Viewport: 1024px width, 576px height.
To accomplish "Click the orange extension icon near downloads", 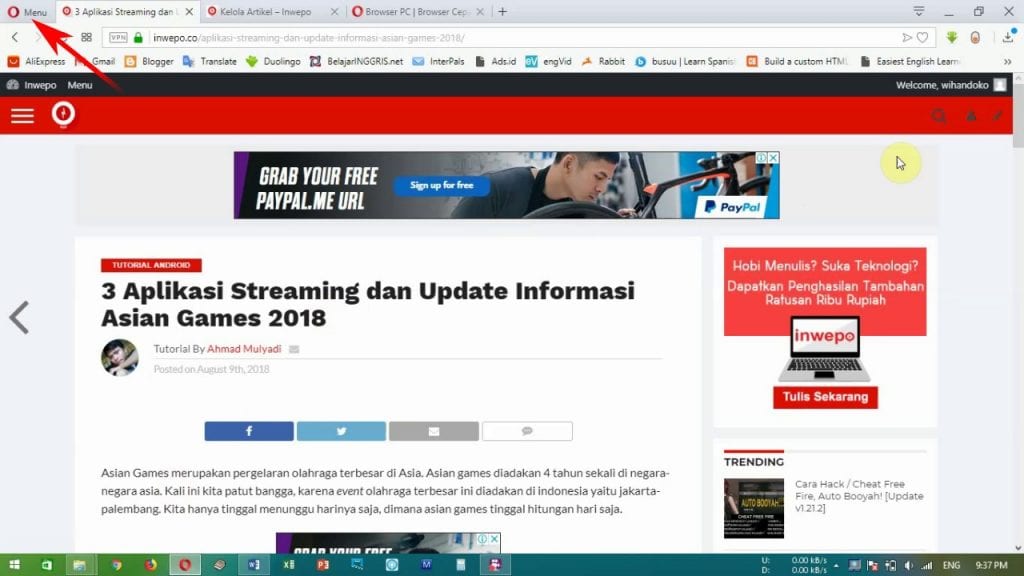I will (x=975, y=38).
